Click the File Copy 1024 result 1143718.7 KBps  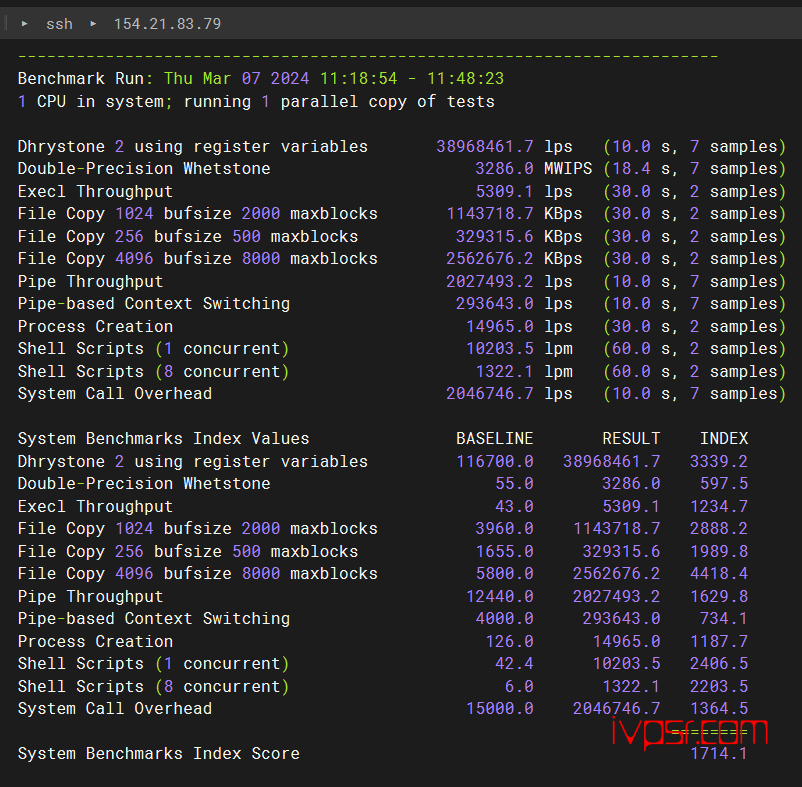pos(515,214)
